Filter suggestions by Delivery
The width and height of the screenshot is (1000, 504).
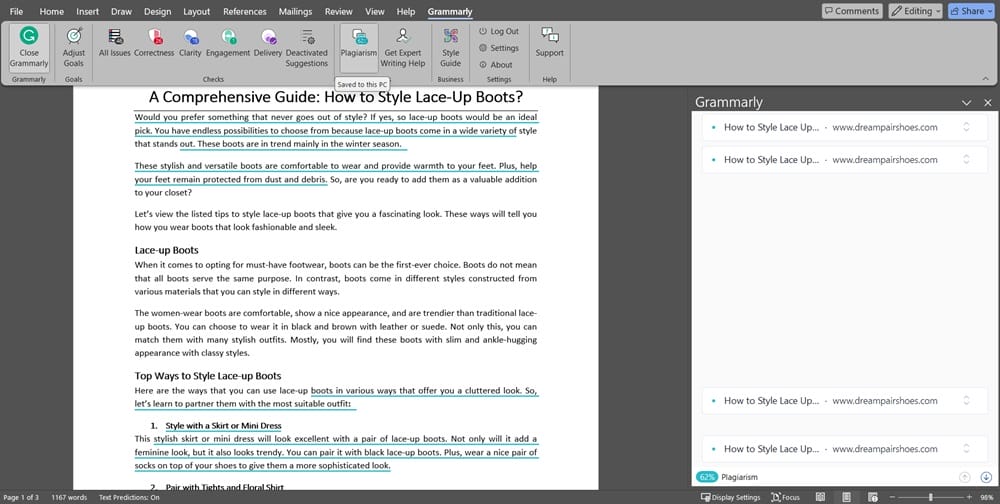pyautogui.click(x=268, y=43)
